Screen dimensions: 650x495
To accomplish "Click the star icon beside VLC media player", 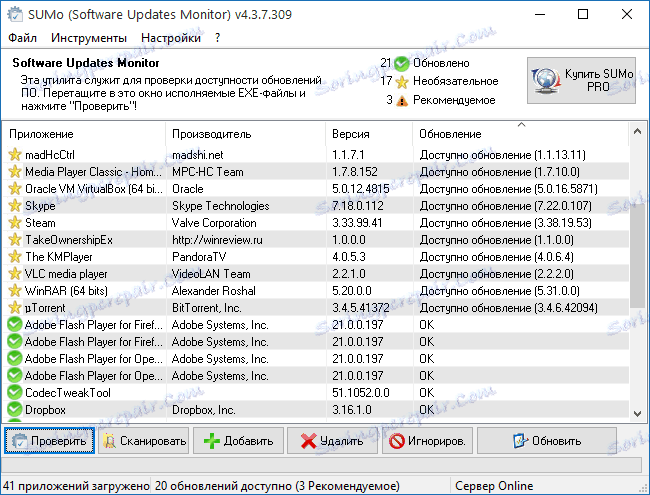I will click(15, 274).
